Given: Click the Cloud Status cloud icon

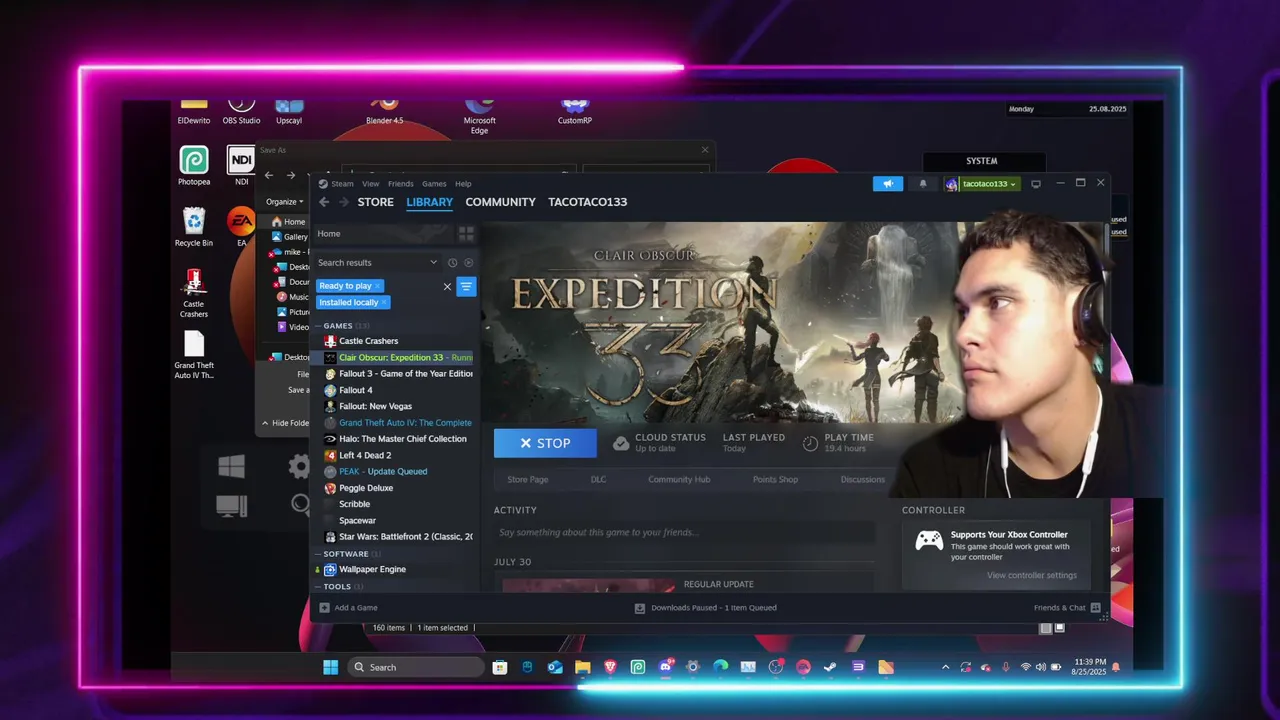Looking at the screenshot, I should 621,442.
